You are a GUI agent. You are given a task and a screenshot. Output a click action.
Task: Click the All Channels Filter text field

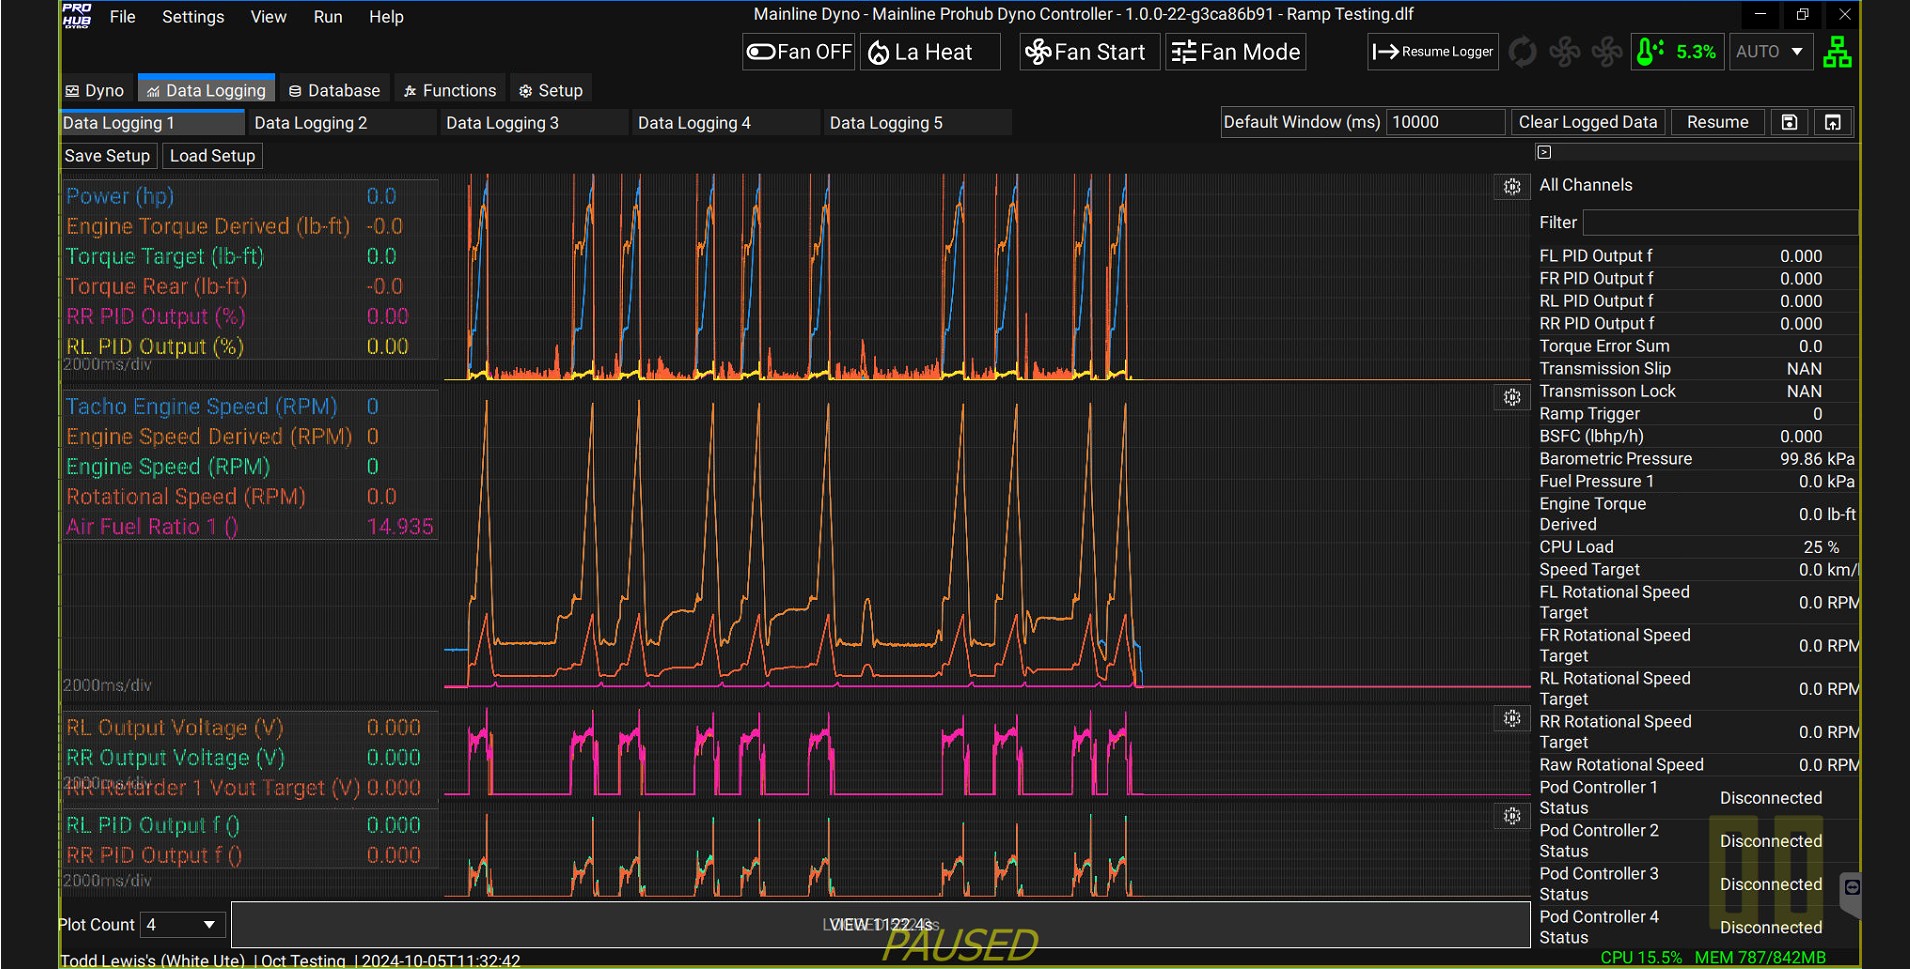tap(1719, 223)
